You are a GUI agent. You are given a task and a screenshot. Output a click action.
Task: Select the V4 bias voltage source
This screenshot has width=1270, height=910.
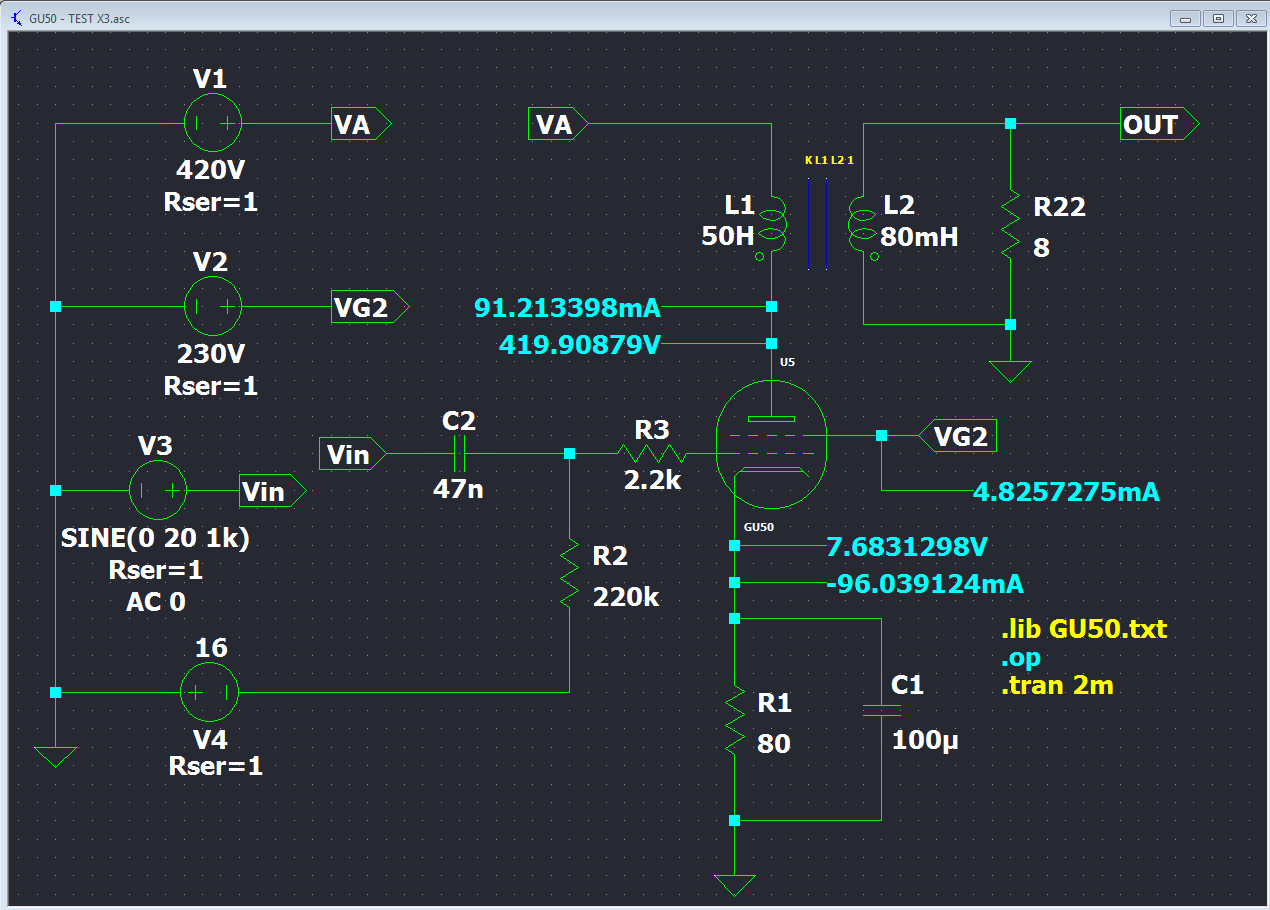pos(209,692)
